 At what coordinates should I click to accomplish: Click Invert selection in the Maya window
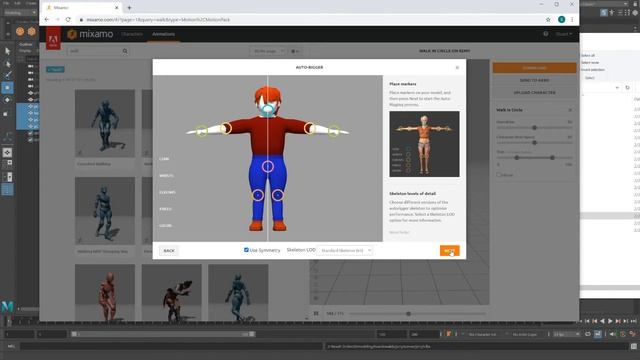[x=593, y=70]
